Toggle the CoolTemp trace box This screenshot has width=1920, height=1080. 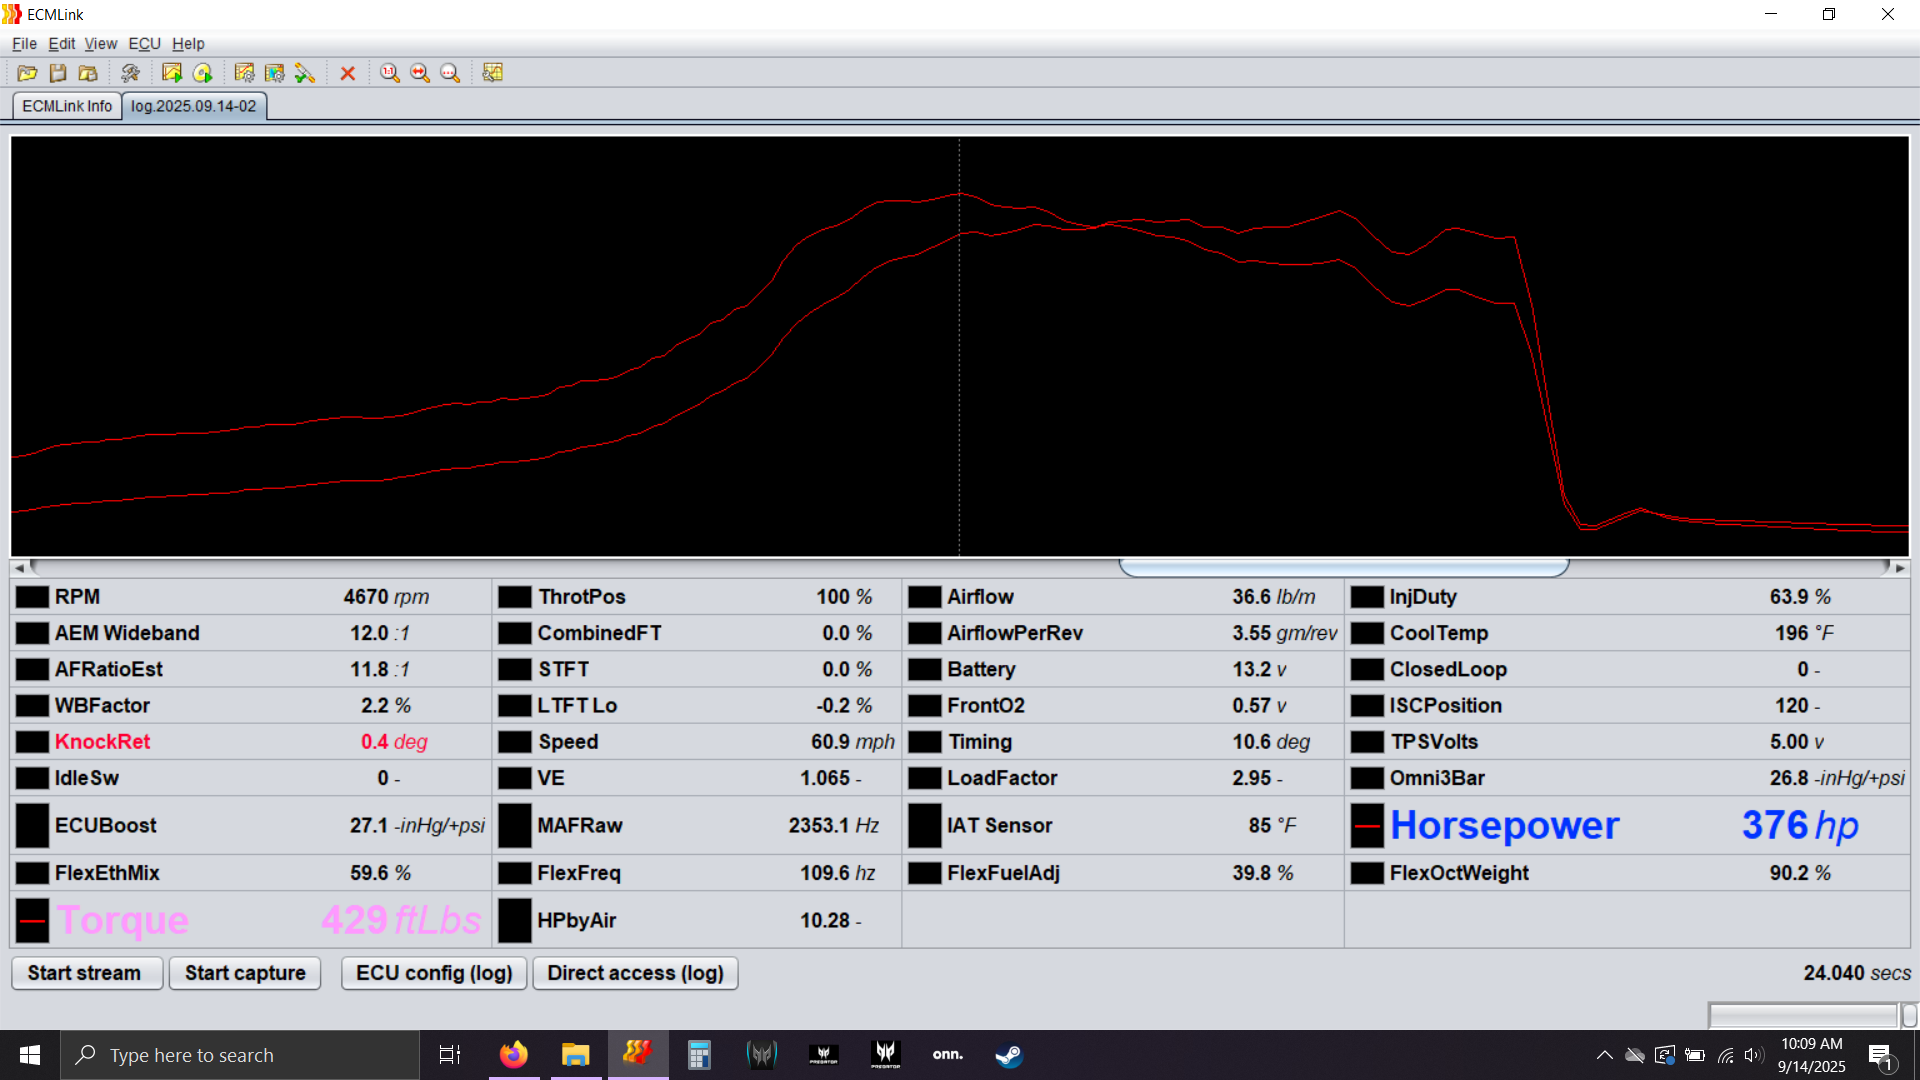pos(1367,633)
